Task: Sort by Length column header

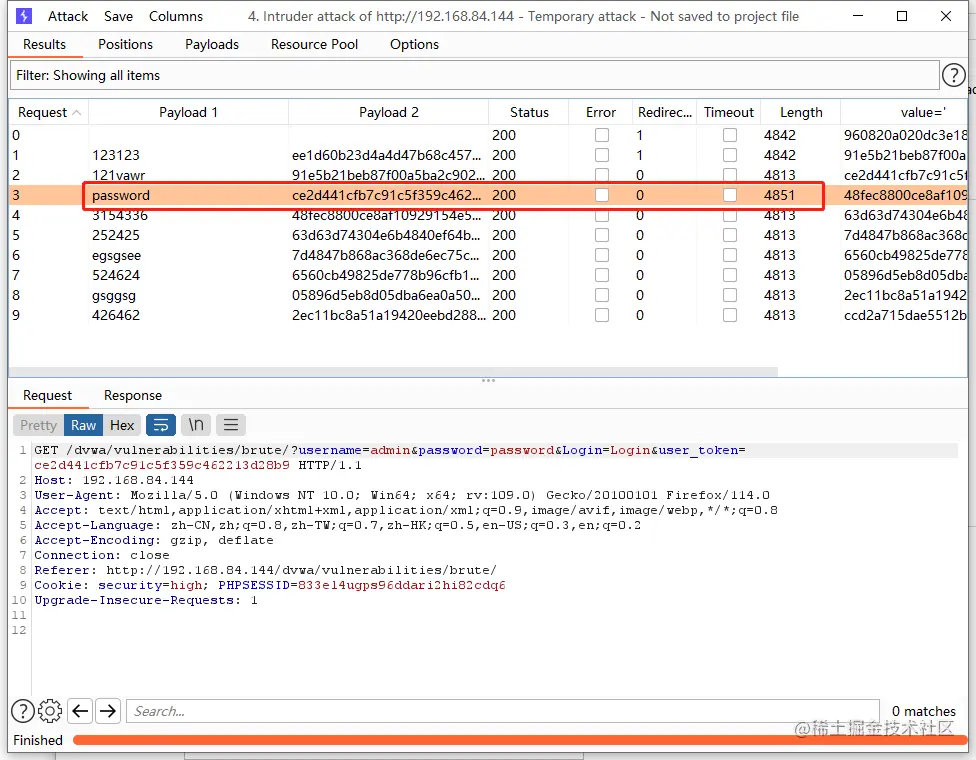Action: pyautogui.click(x=801, y=113)
